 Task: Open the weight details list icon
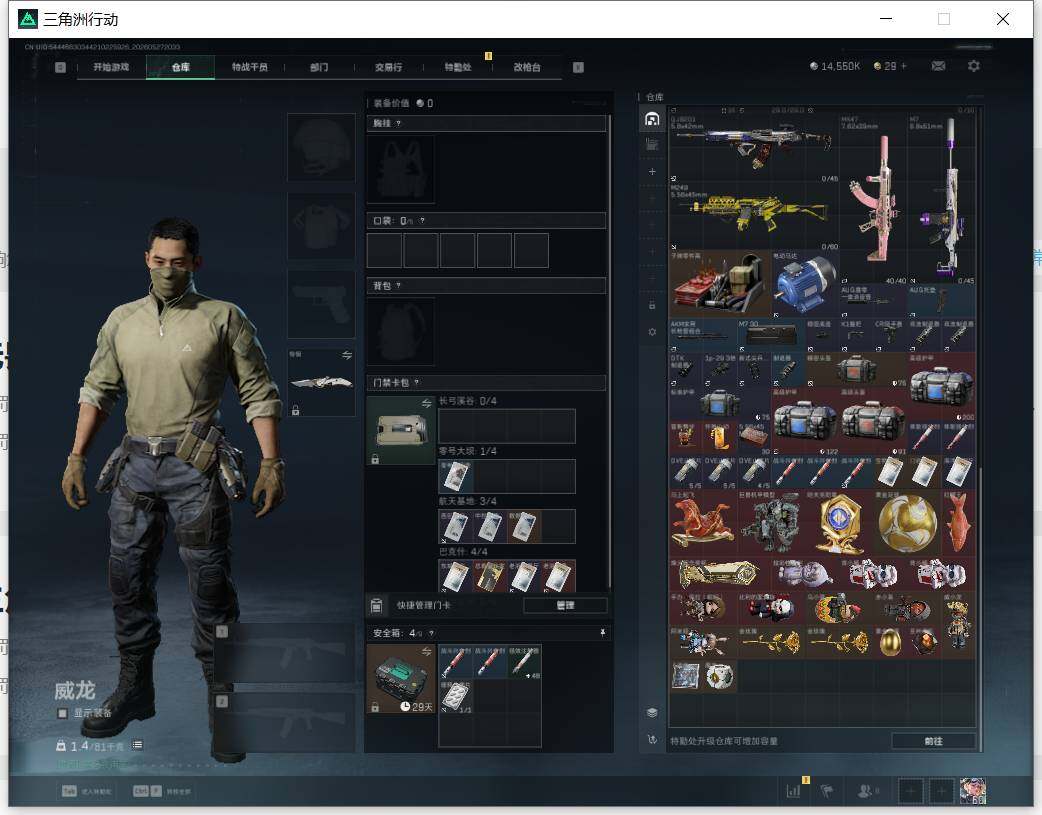[137, 745]
